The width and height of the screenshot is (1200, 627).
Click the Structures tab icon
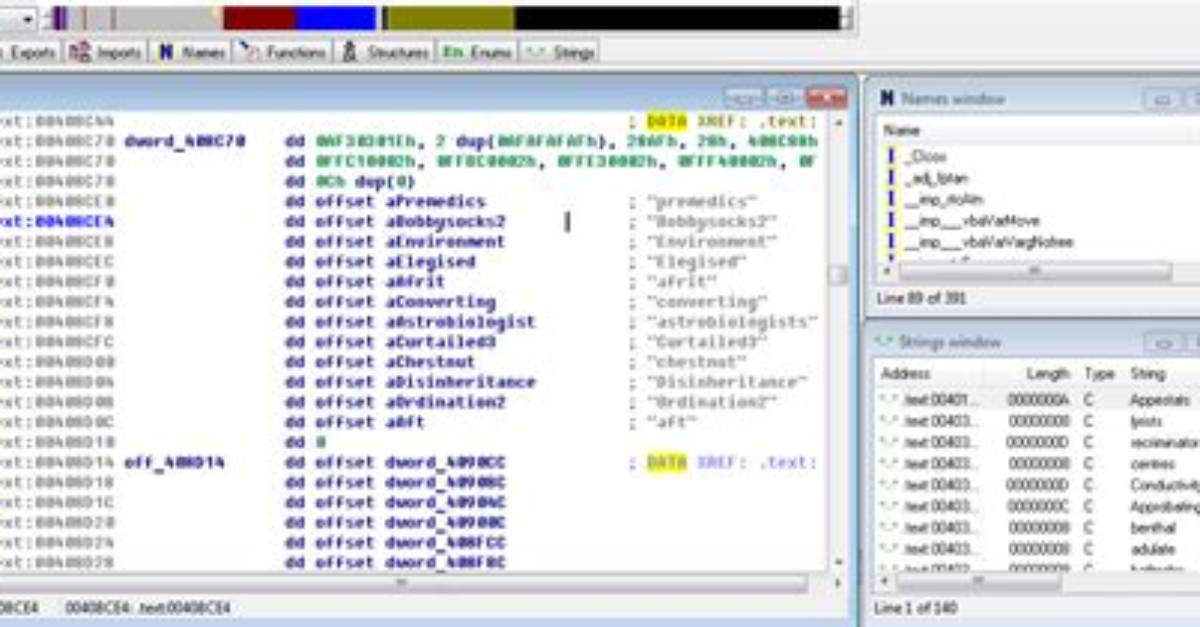tap(349, 52)
